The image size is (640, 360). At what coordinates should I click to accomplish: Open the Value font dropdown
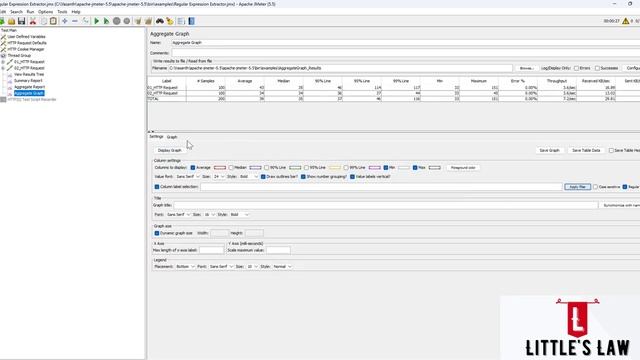tap(188, 177)
